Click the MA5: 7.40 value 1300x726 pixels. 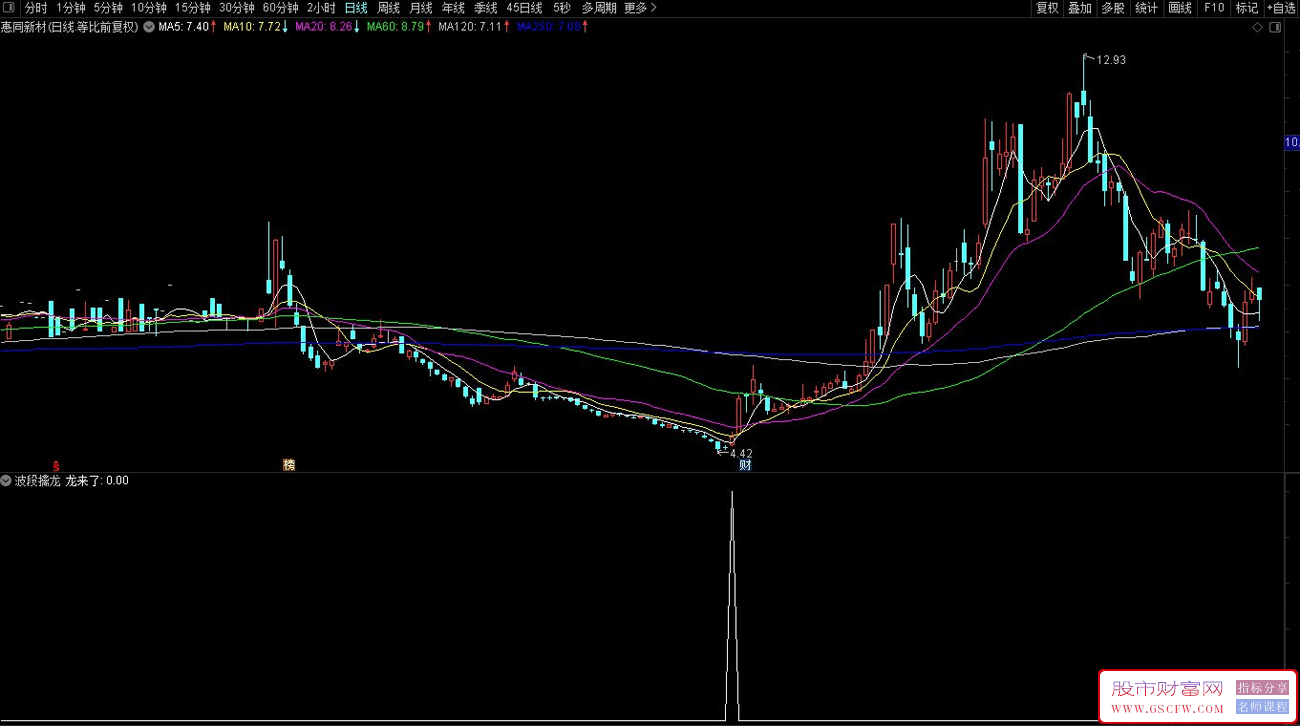click(x=184, y=27)
